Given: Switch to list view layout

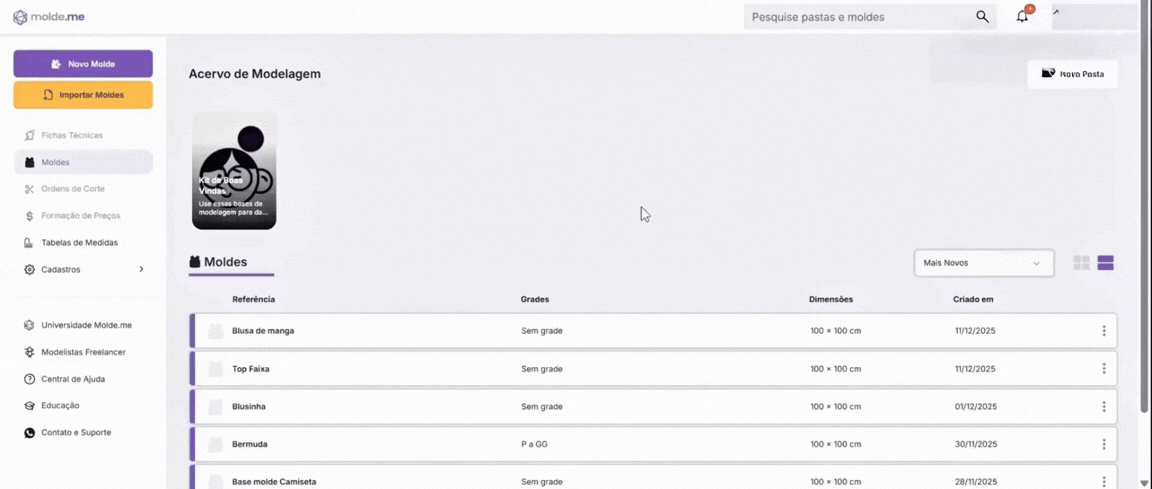Looking at the screenshot, I should [x=1105, y=263].
